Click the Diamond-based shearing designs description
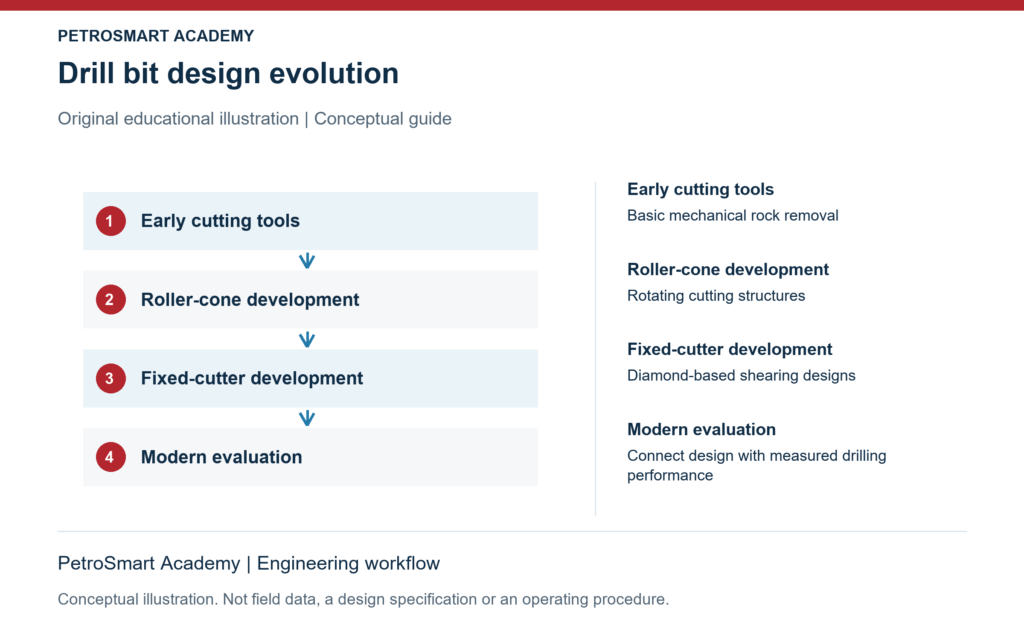This screenshot has width=1024, height=640. click(x=741, y=376)
